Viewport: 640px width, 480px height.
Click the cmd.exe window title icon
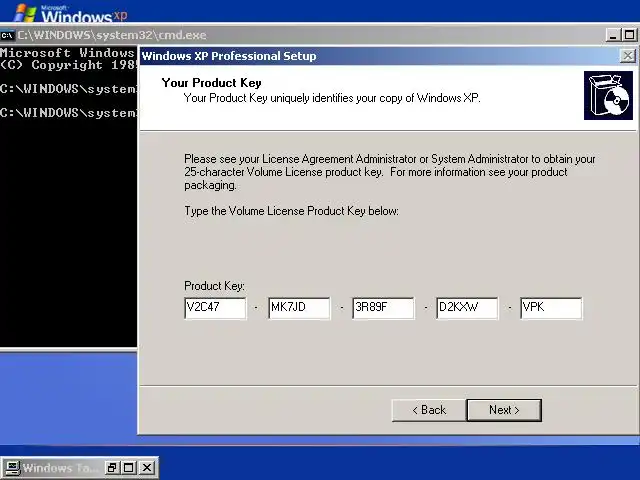[x=7, y=35]
